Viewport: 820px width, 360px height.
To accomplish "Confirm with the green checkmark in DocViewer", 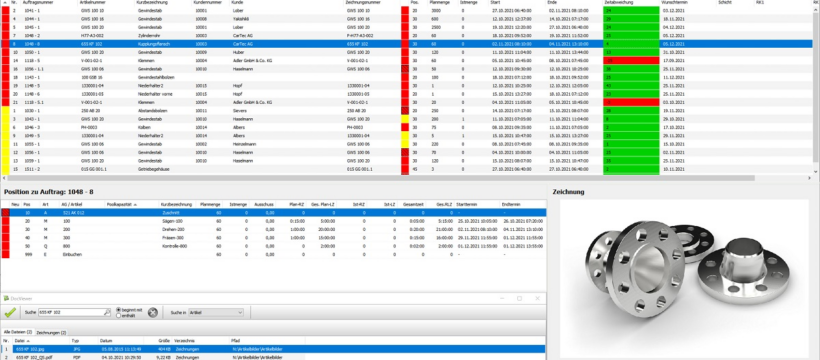I will coord(9,312).
